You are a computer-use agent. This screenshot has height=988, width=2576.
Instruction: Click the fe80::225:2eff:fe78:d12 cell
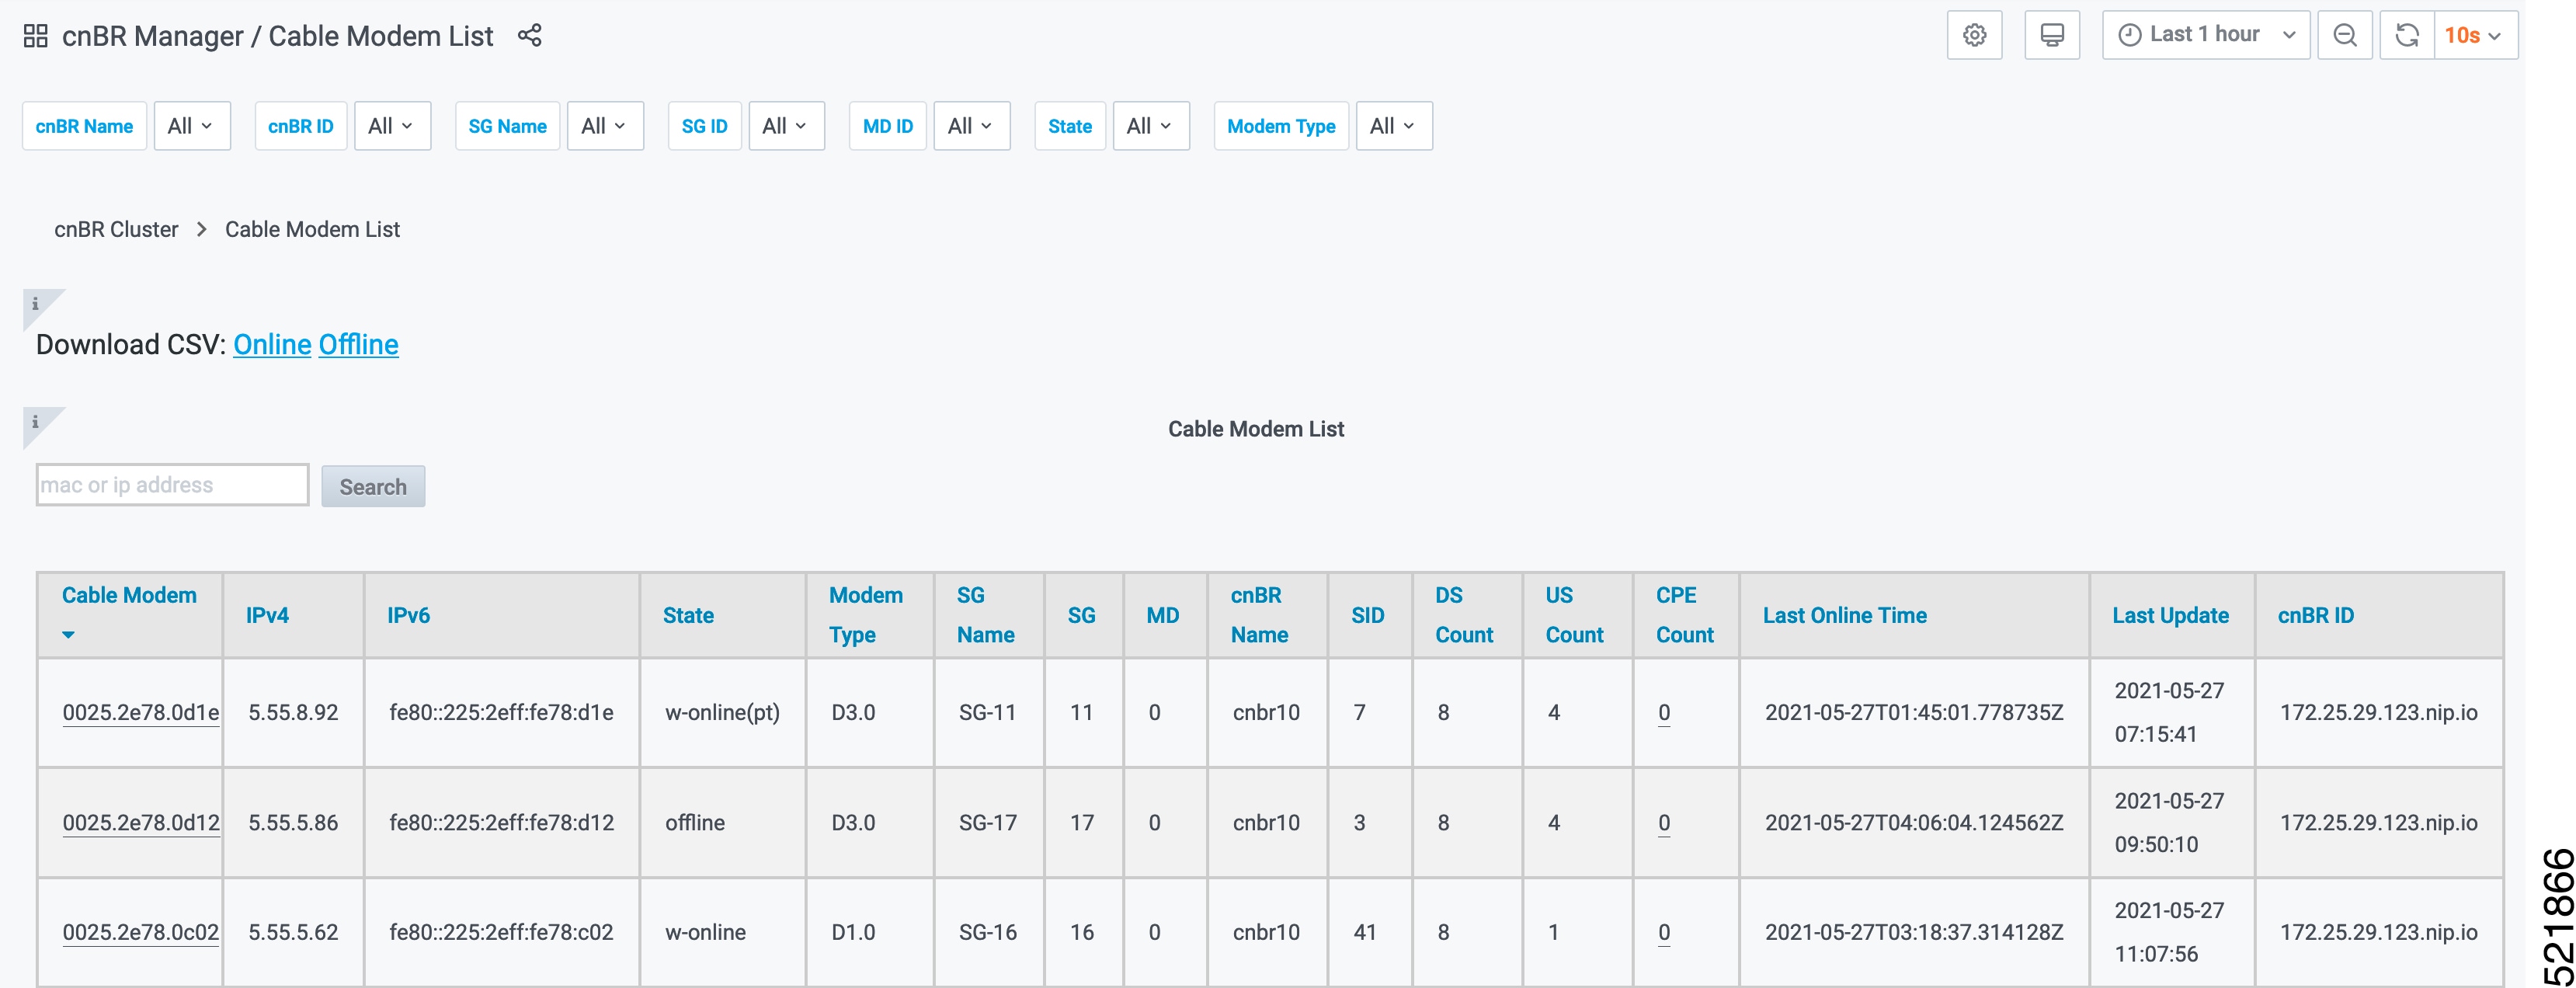[x=501, y=823]
